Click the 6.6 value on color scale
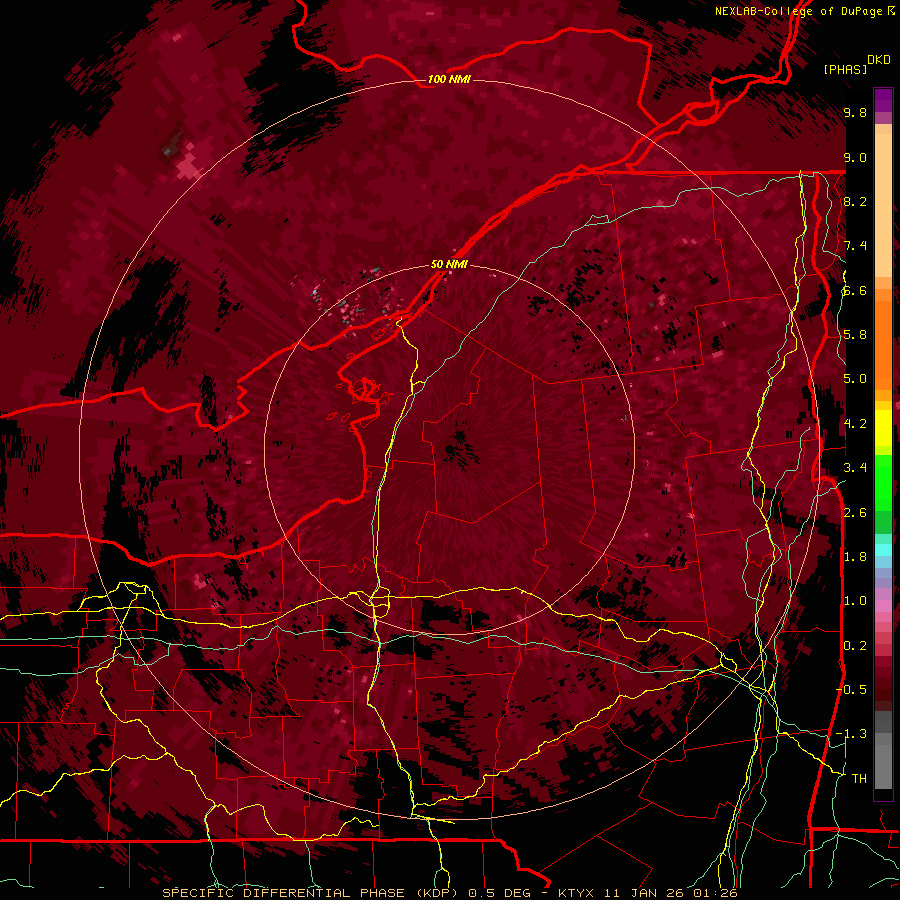The width and height of the screenshot is (900, 900). tap(855, 290)
